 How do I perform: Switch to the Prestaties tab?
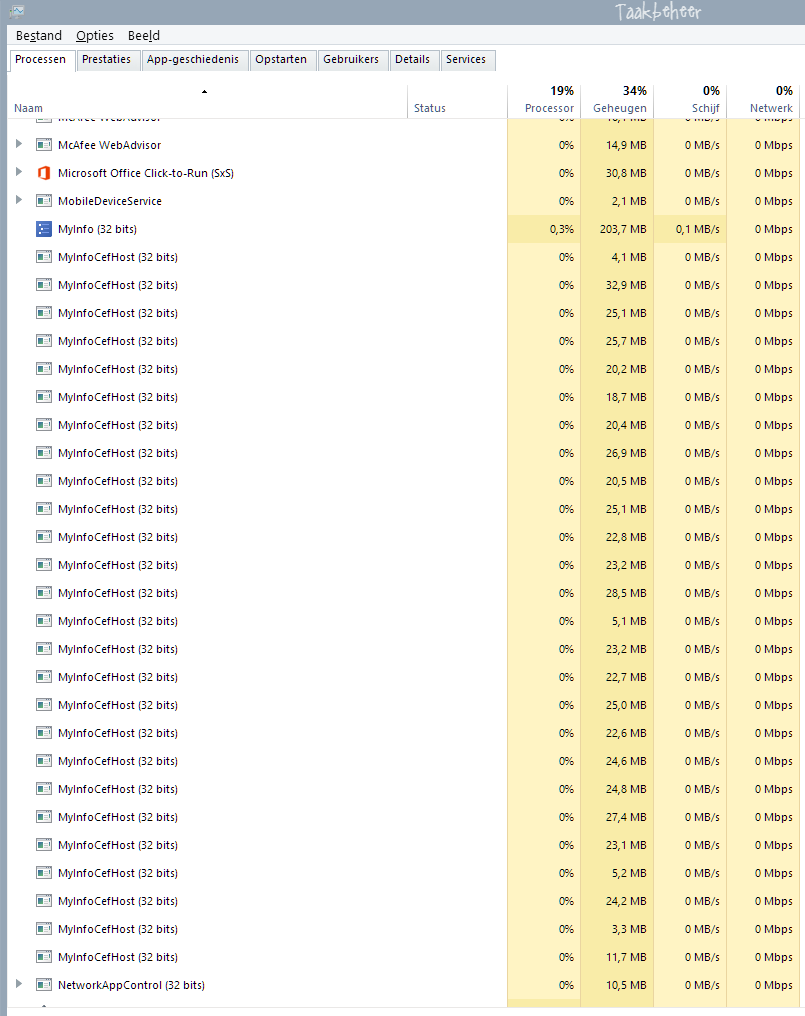click(x=107, y=60)
